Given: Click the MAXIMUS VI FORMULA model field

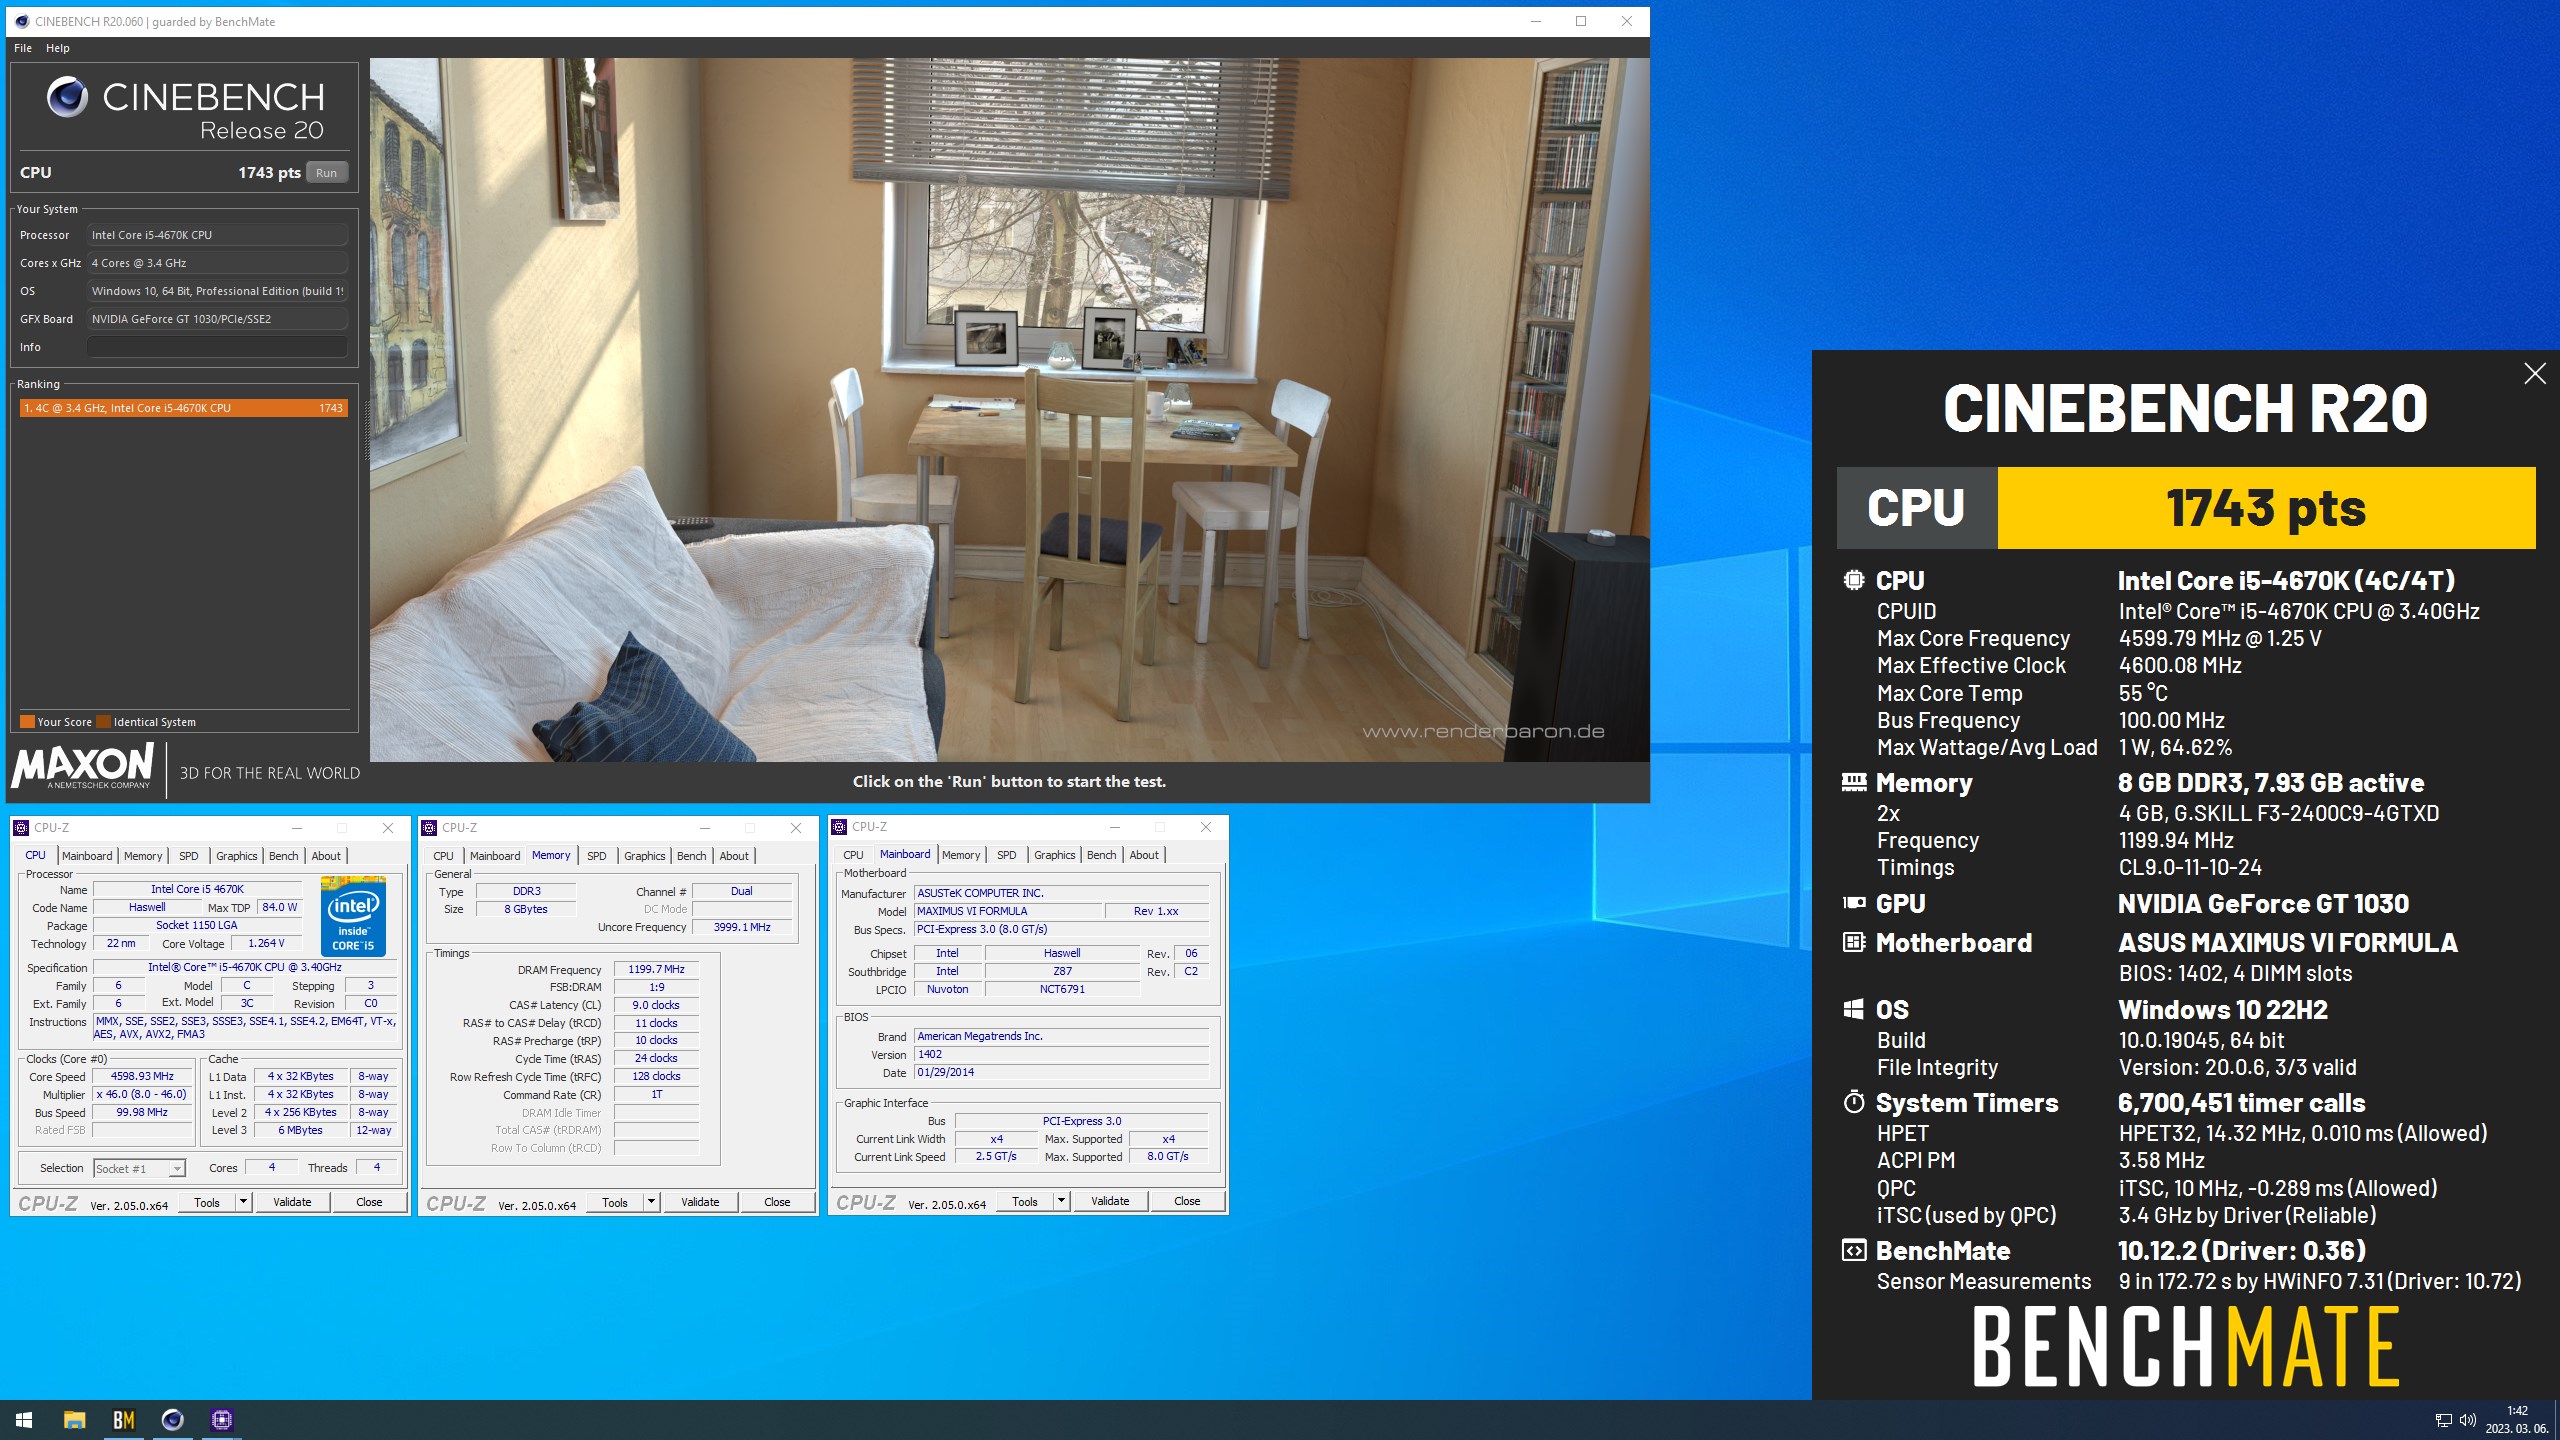Looking at the screenshot, I should 1008,911.
